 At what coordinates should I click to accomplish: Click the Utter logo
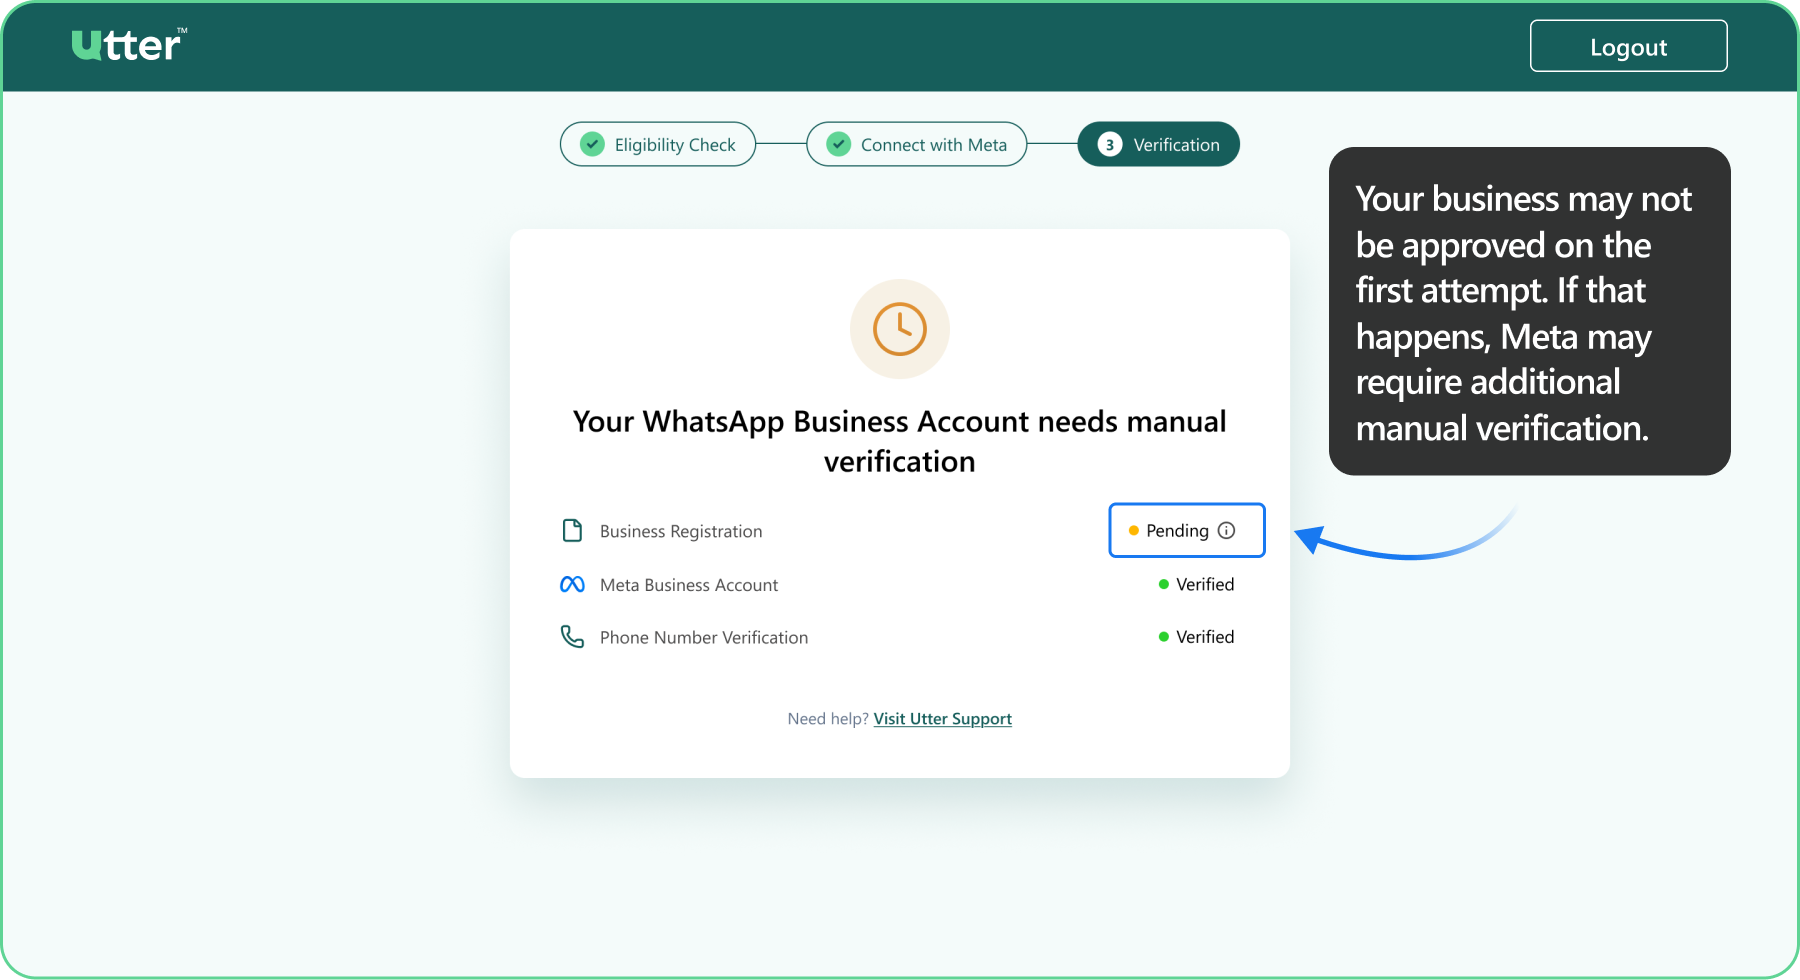click(x=129, y=45)
